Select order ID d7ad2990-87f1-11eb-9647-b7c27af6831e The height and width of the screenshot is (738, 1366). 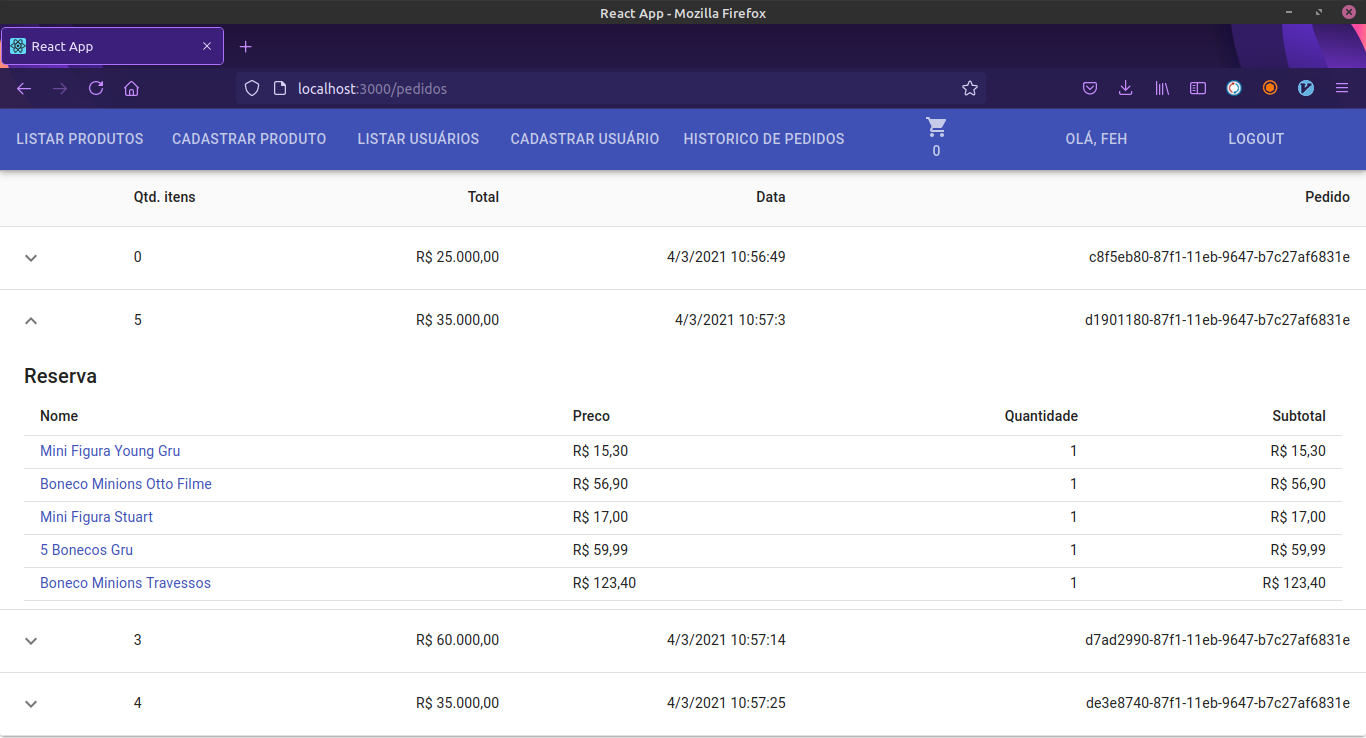pos(1217,640)
